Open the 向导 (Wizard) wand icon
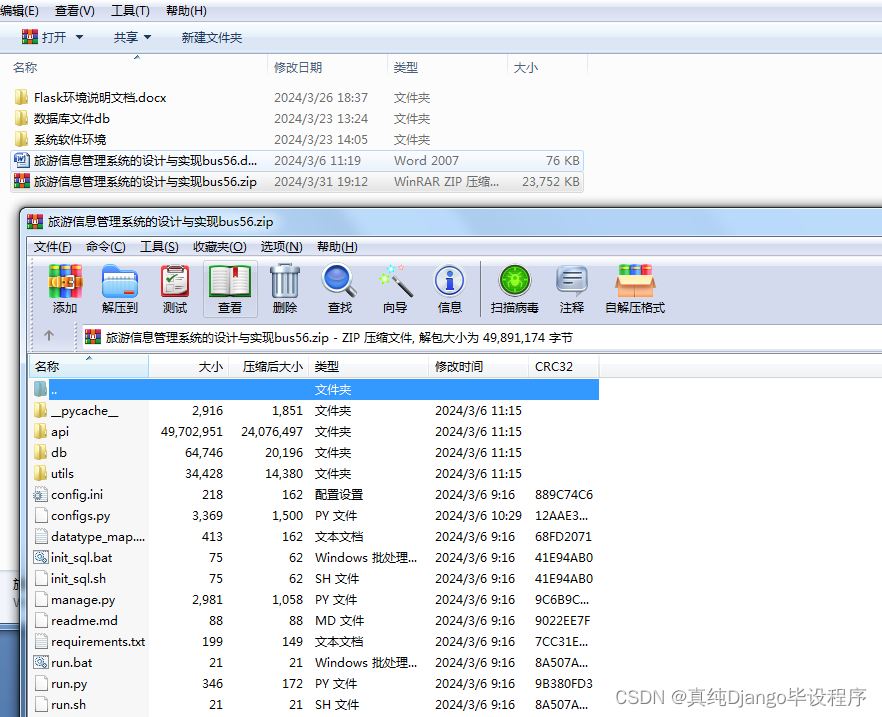 coord(395,281)
